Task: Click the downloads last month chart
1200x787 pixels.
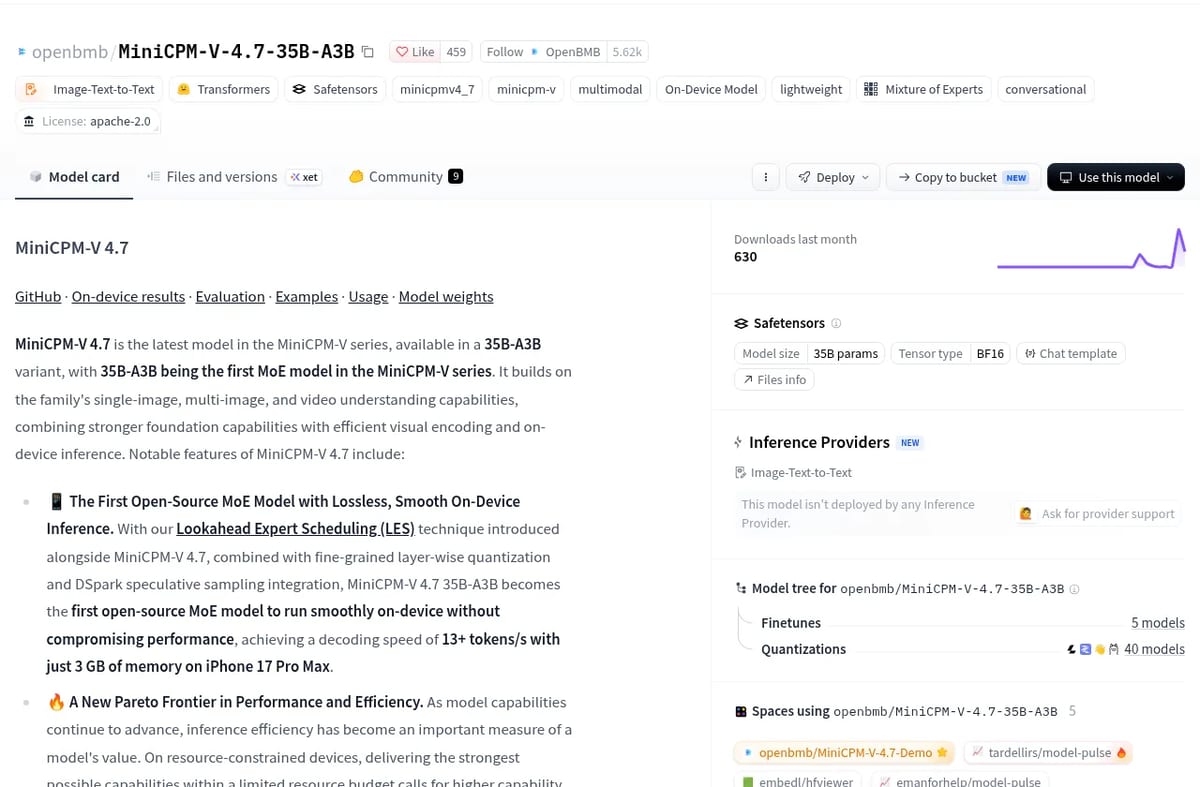Action: (x=1091, y=250)
